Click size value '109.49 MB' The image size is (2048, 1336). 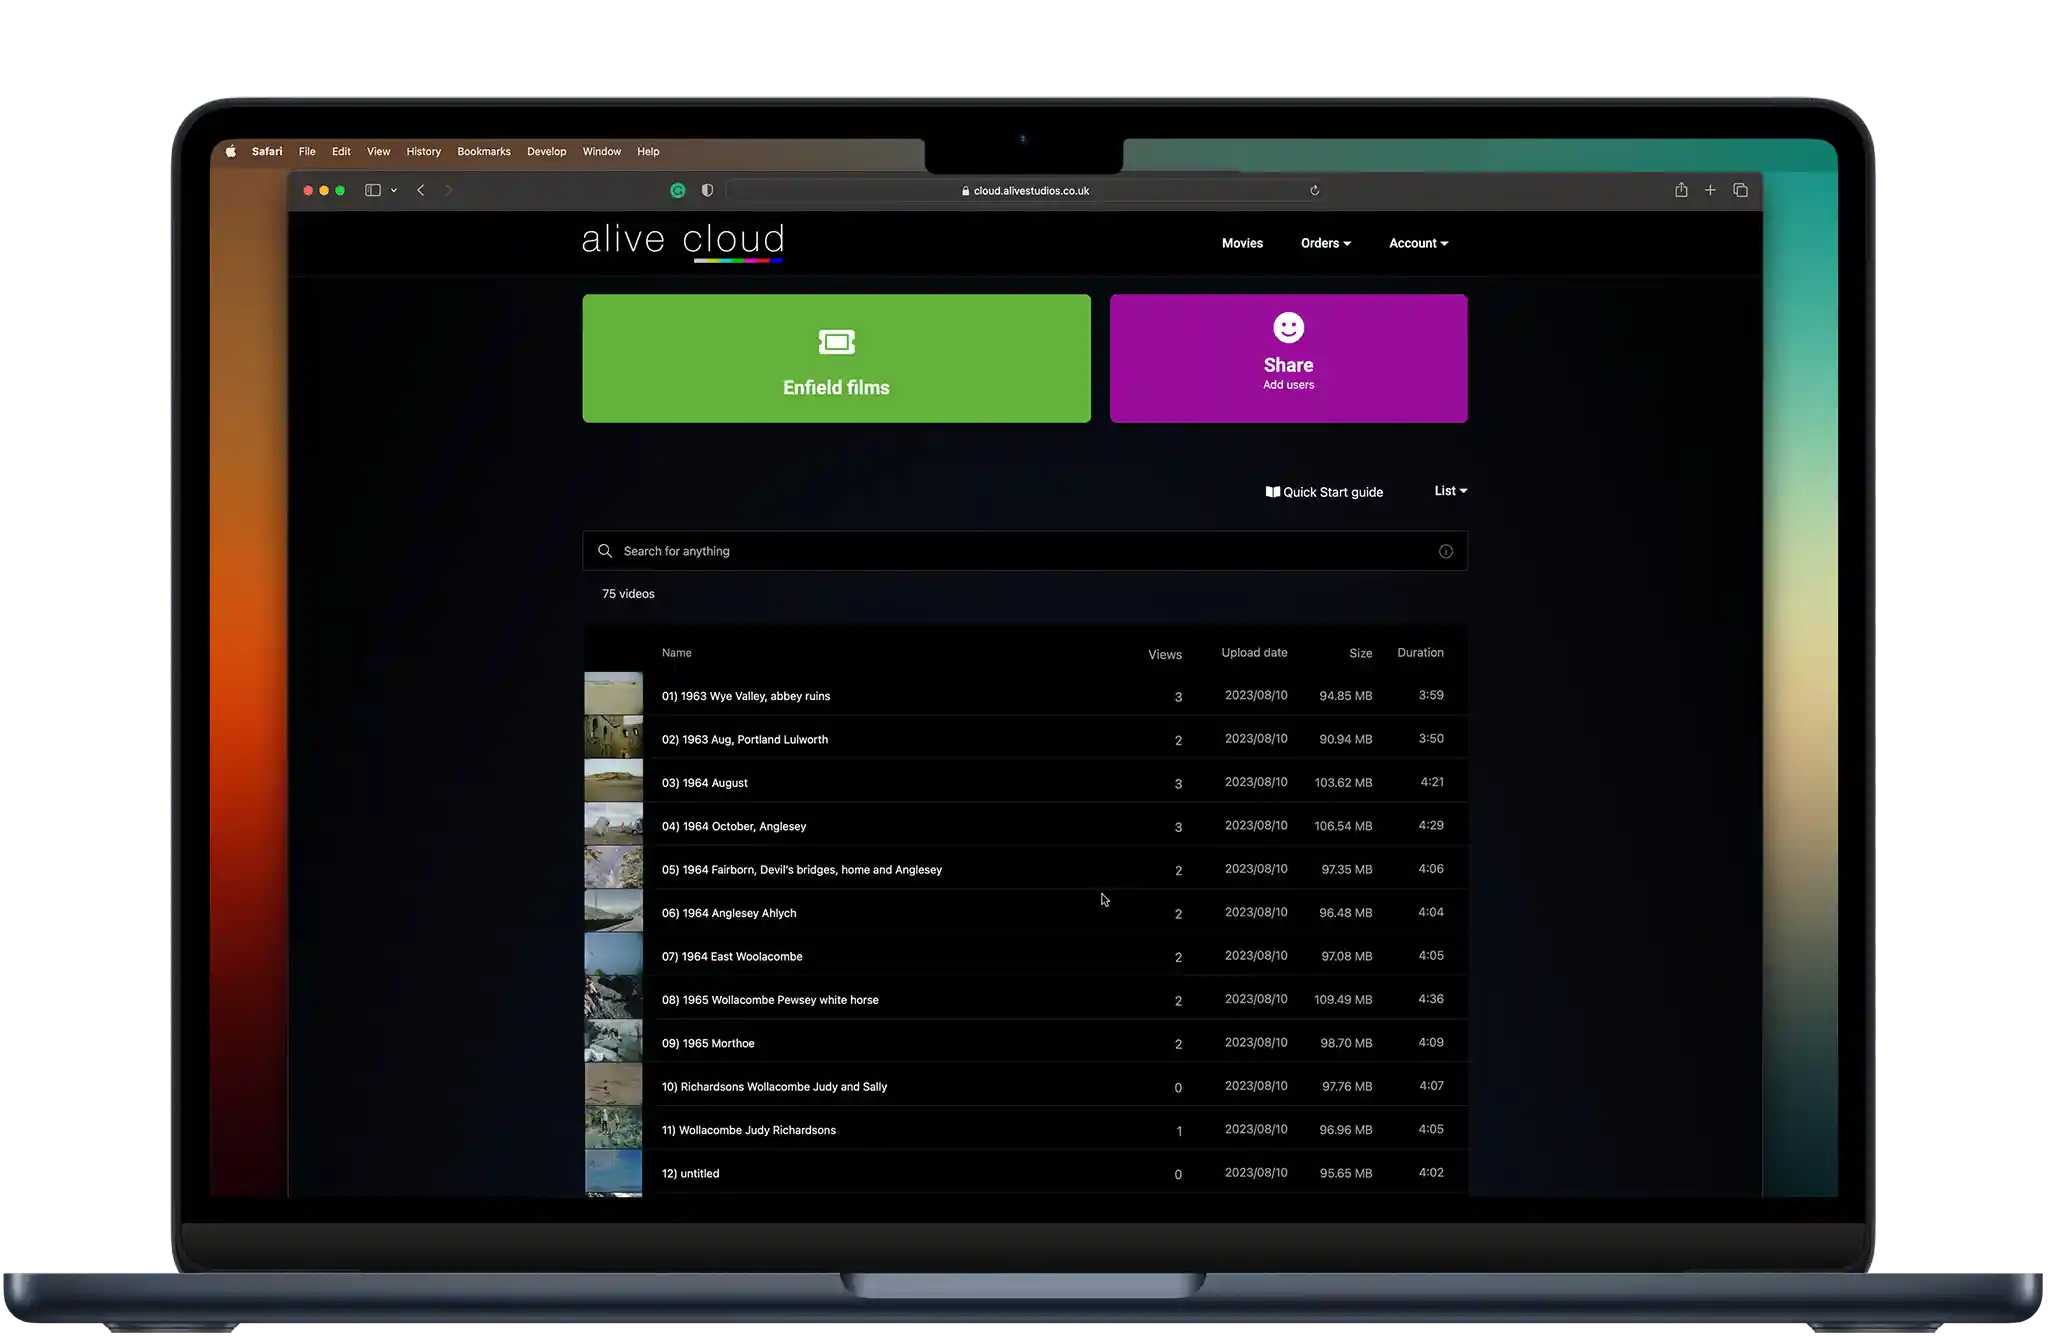pos(1343,1000)
